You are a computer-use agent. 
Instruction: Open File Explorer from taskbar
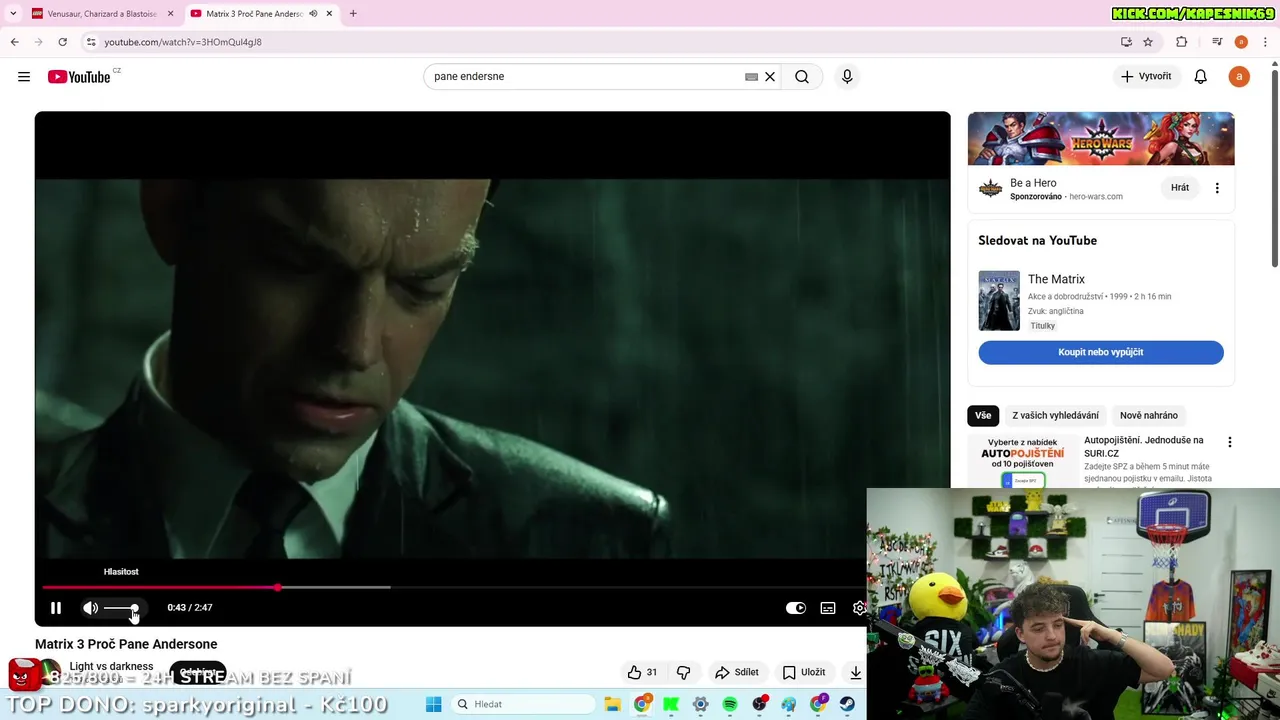(612, 704)
